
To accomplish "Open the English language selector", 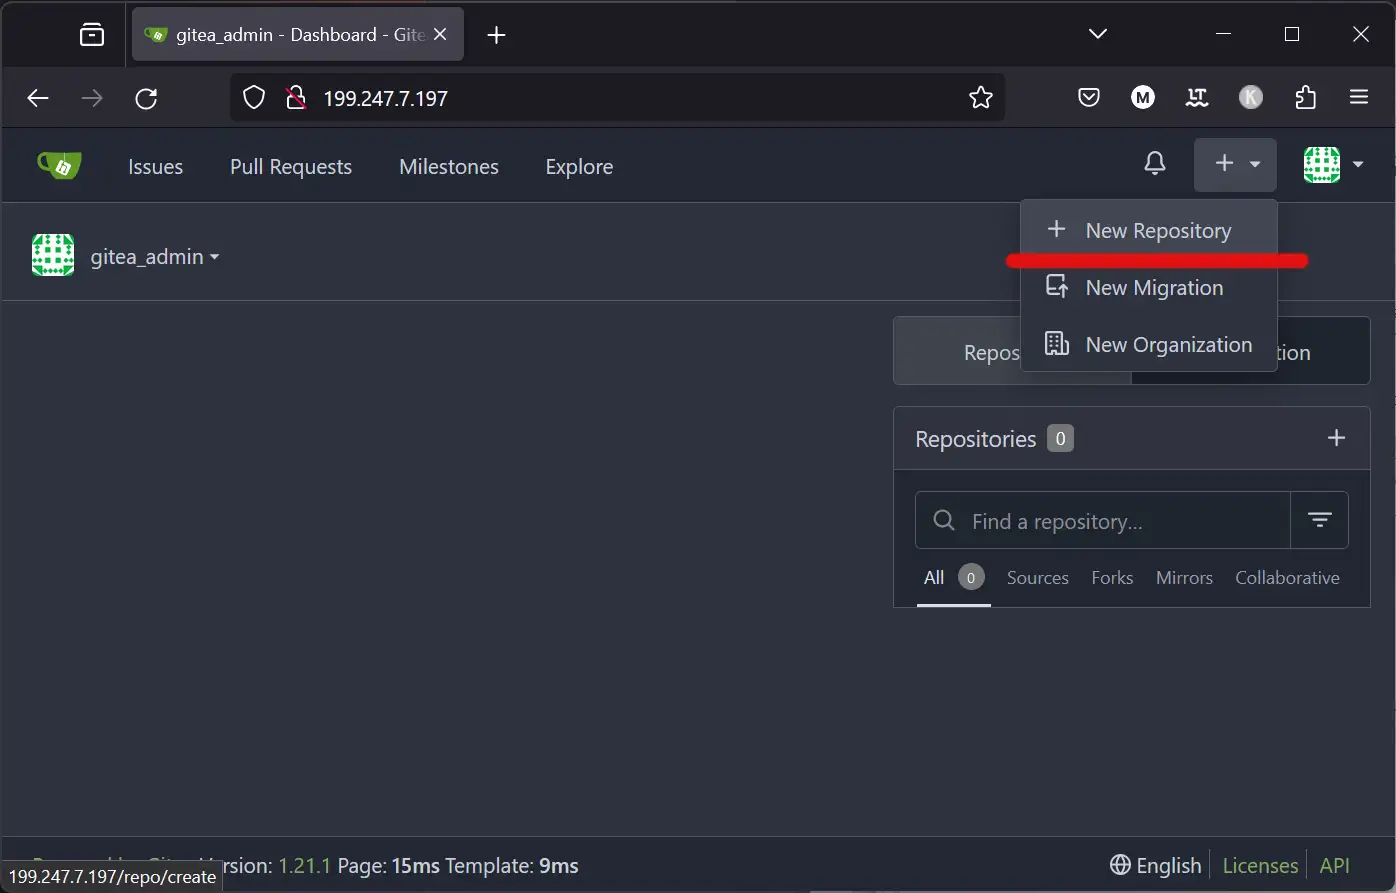I will [x=1155, y=866].
